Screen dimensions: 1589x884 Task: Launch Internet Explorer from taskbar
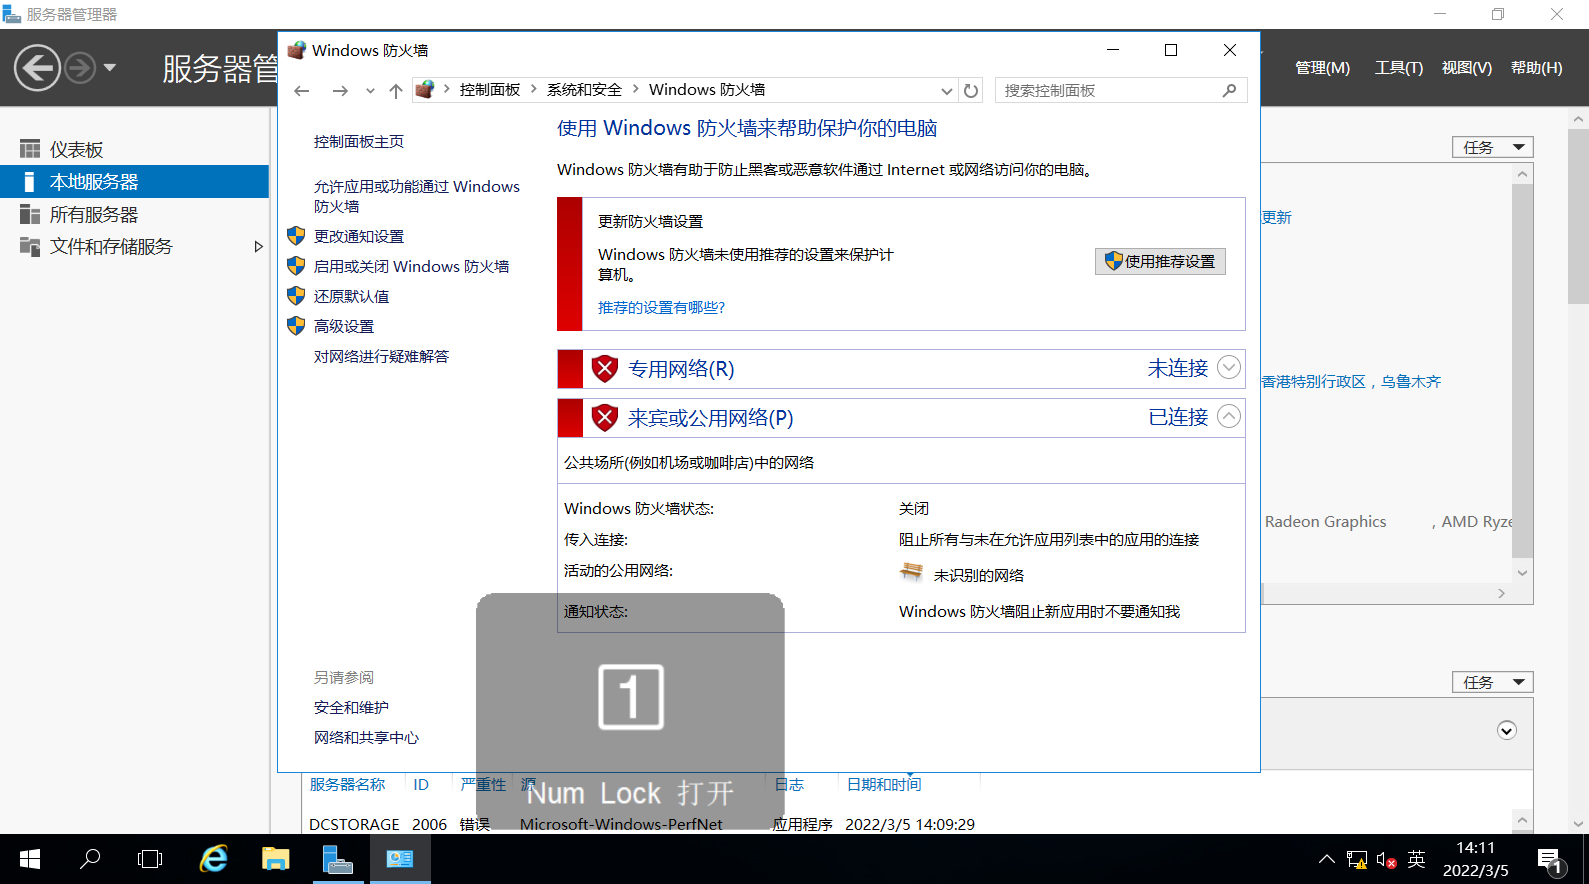tap(214, 859)
